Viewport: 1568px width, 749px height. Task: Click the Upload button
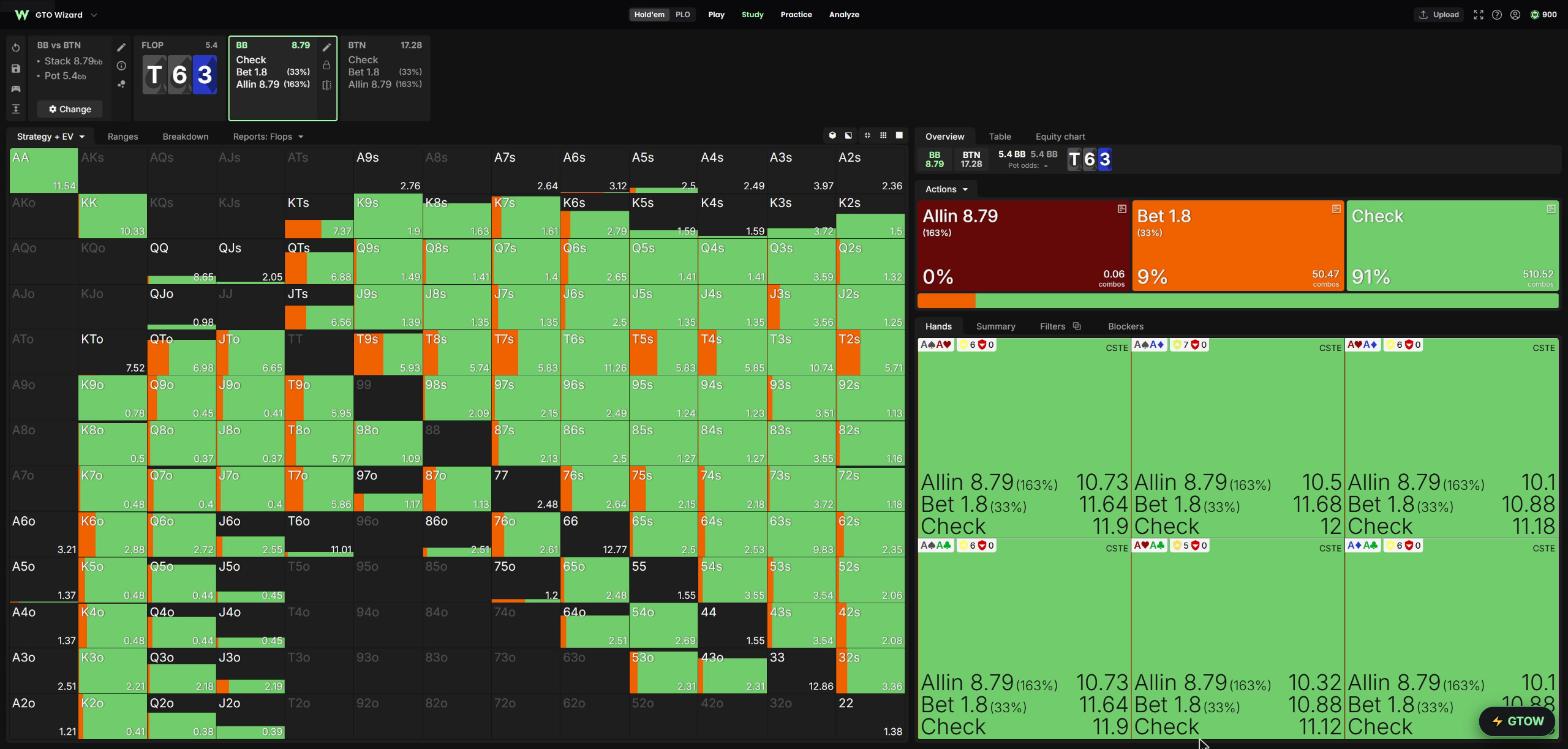[1438, 15]
